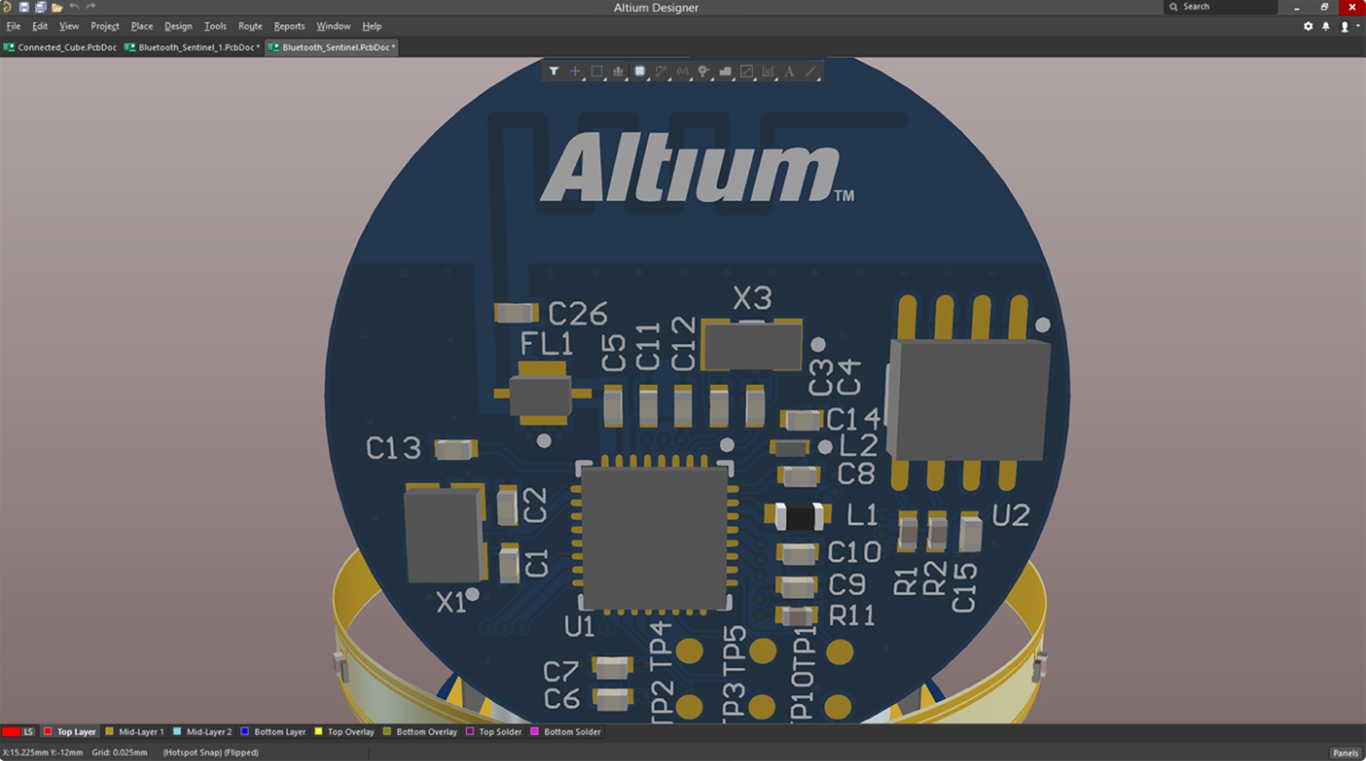This screenshot has height=761, width=1366.
Task: Select the X3 crystal component body
Action: tap(752, 345)
